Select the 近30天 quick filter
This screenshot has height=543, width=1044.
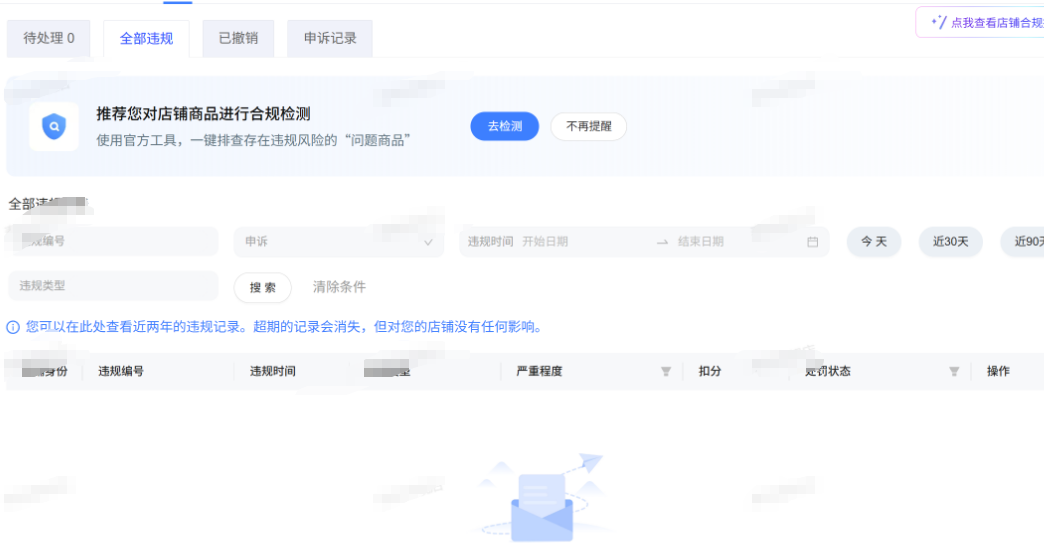(x=950, y=242)
